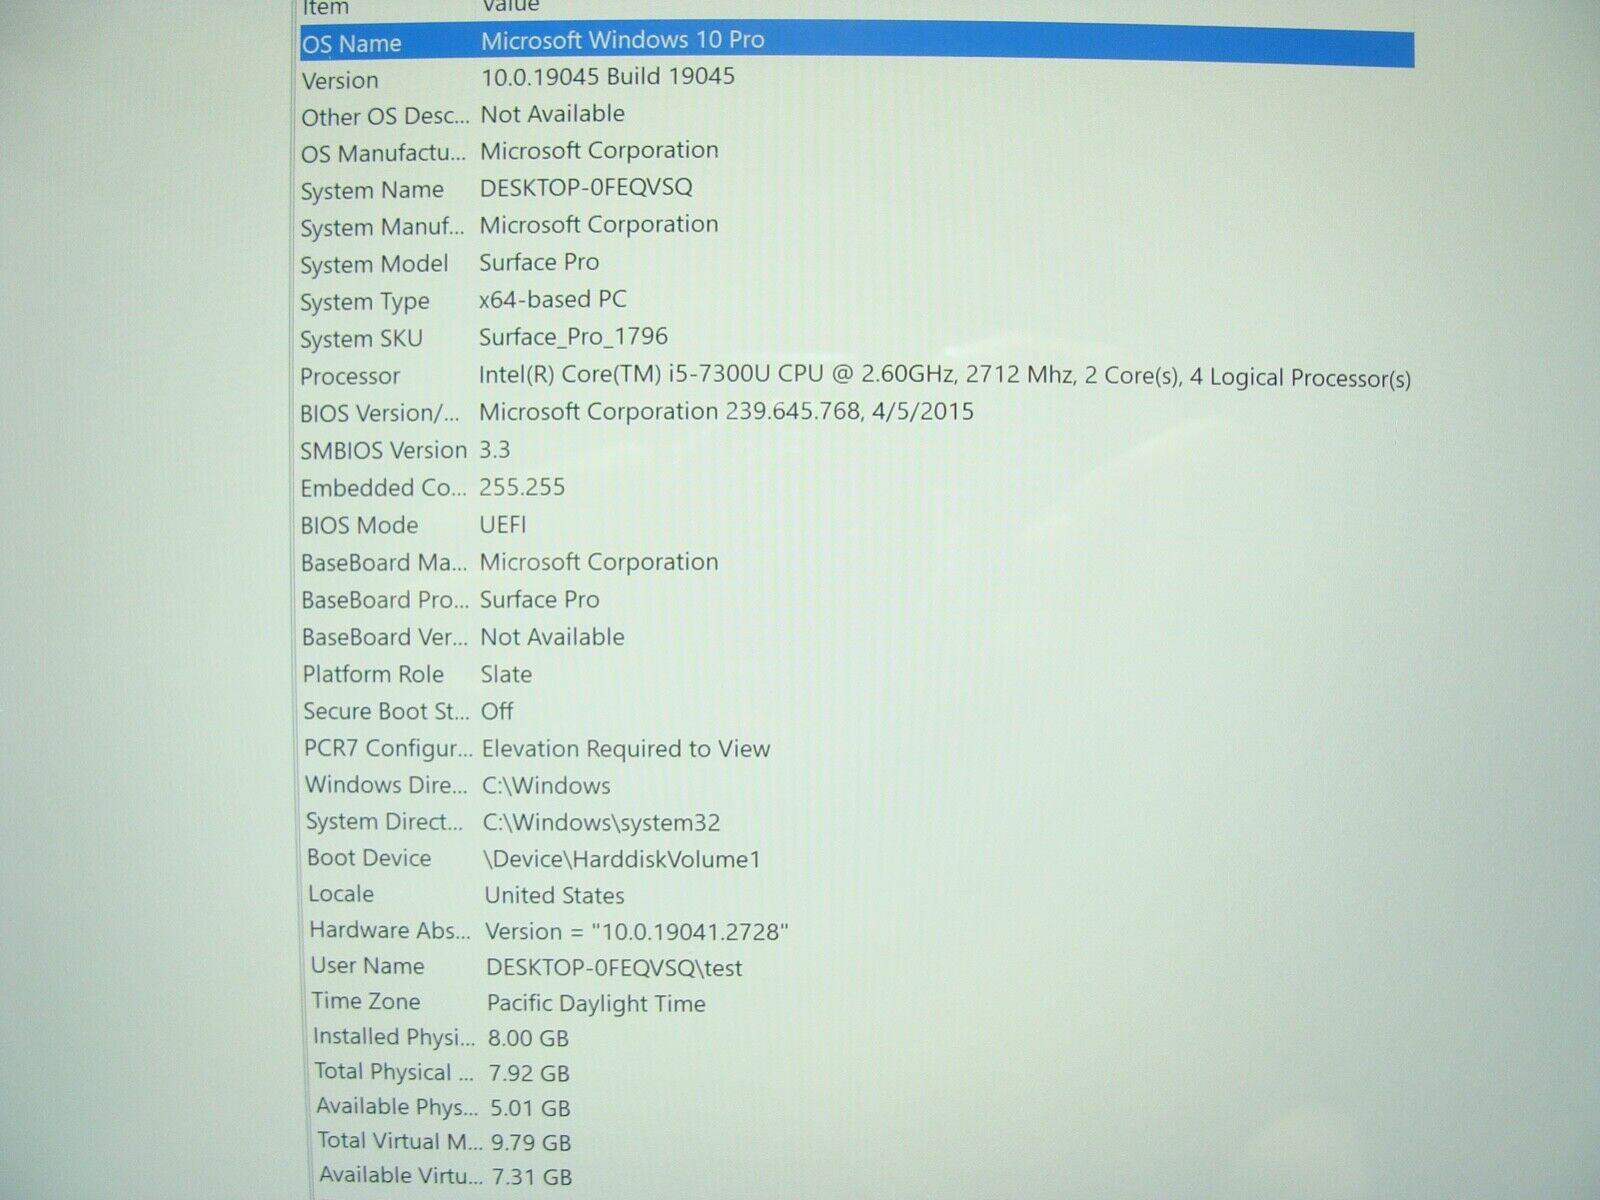This screenshot has width=1600, height=1200.
Task: Click the BaseBoard Product Surface Pro row
Action: pyautogui.click(x=857, y=600)
